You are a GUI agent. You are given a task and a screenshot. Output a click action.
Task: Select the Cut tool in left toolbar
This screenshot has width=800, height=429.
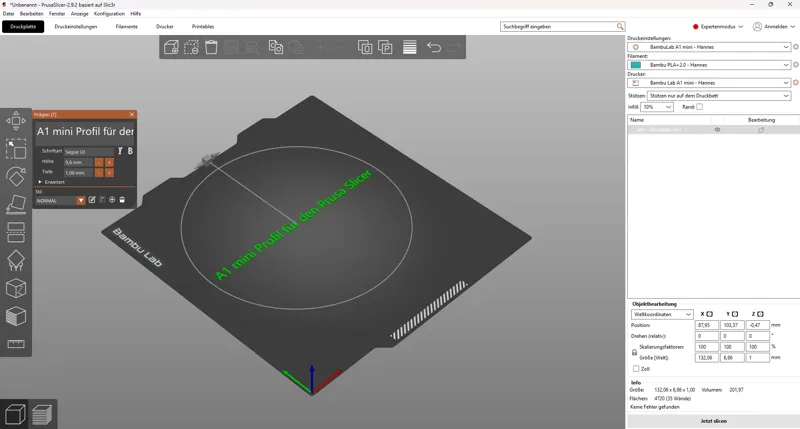point(16,232)
